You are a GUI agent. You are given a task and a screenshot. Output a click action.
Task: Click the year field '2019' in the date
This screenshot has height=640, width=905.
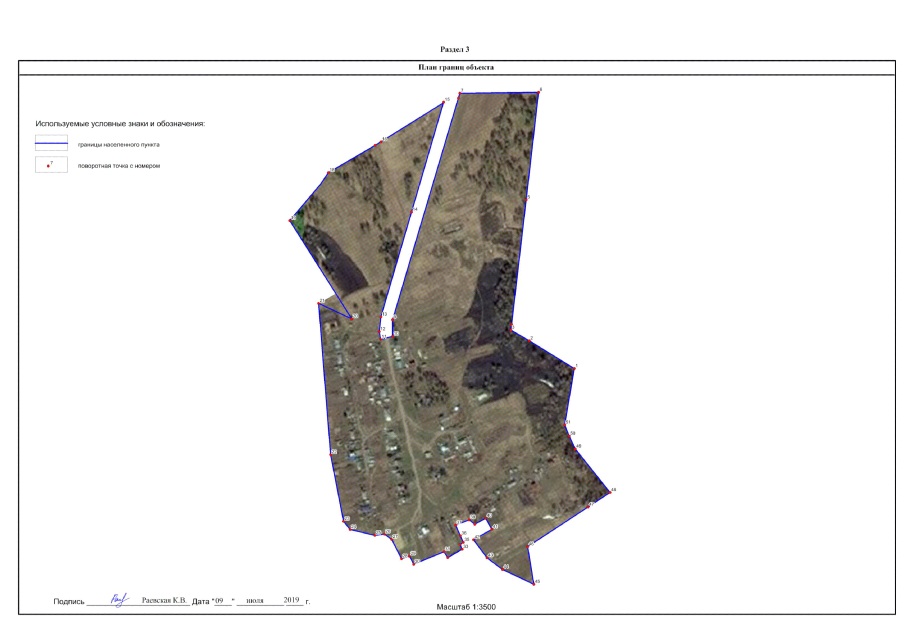294,601
